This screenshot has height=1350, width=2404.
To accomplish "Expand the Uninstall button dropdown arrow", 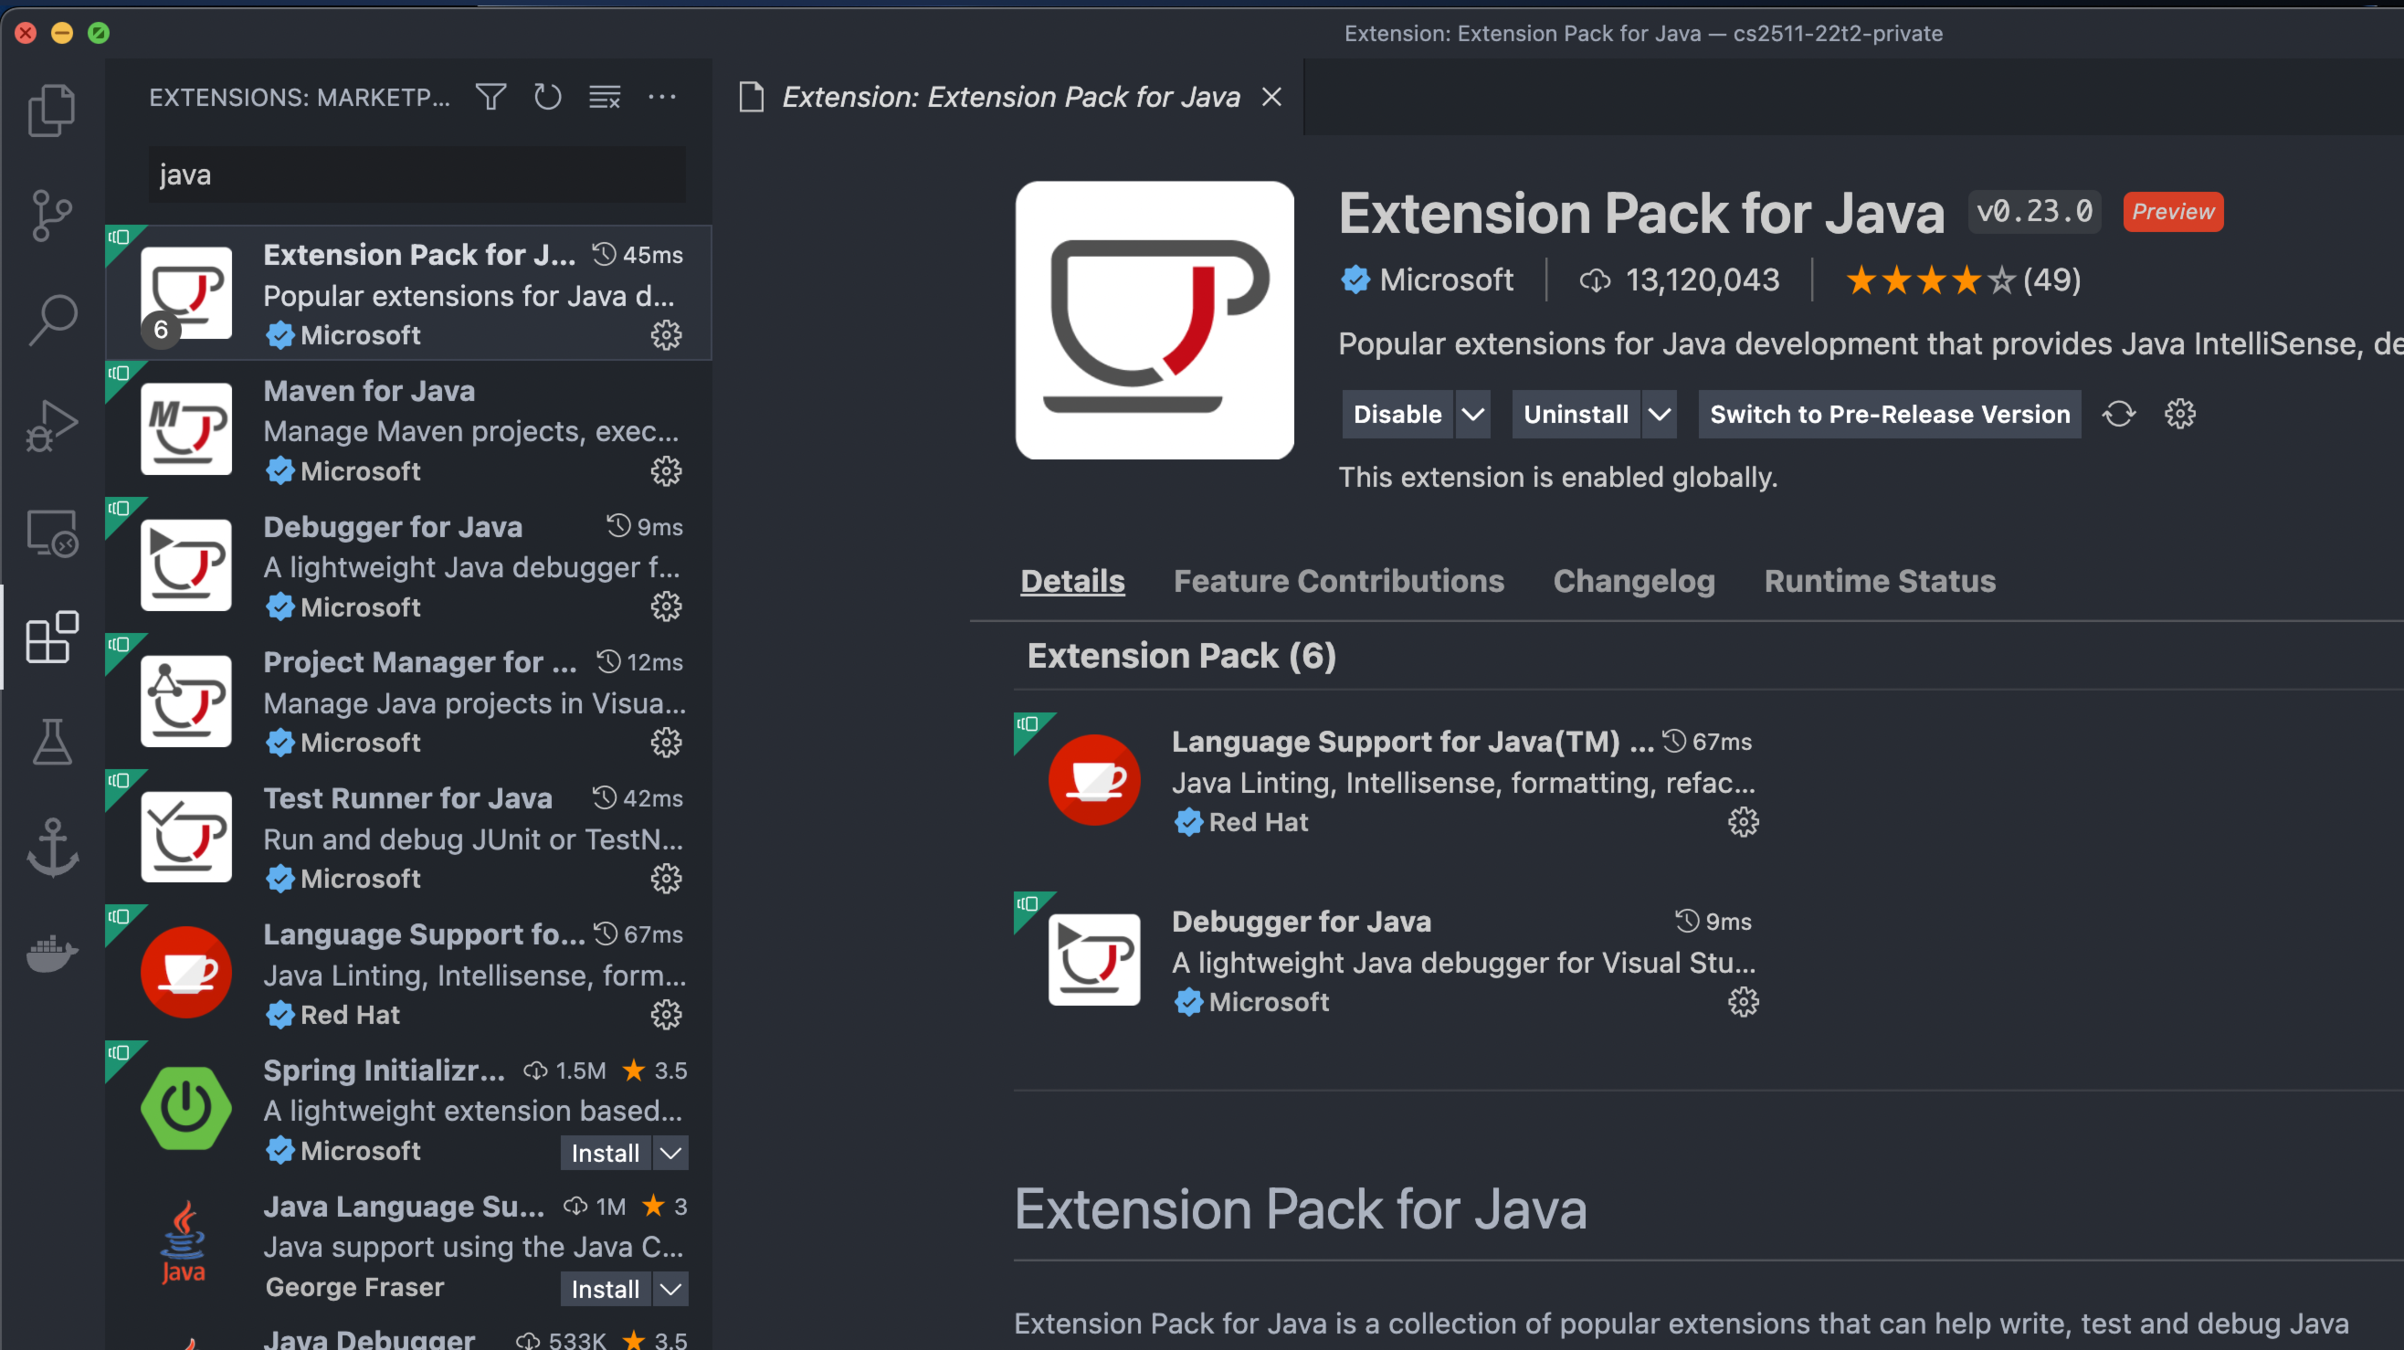I will click(1659, 414).
